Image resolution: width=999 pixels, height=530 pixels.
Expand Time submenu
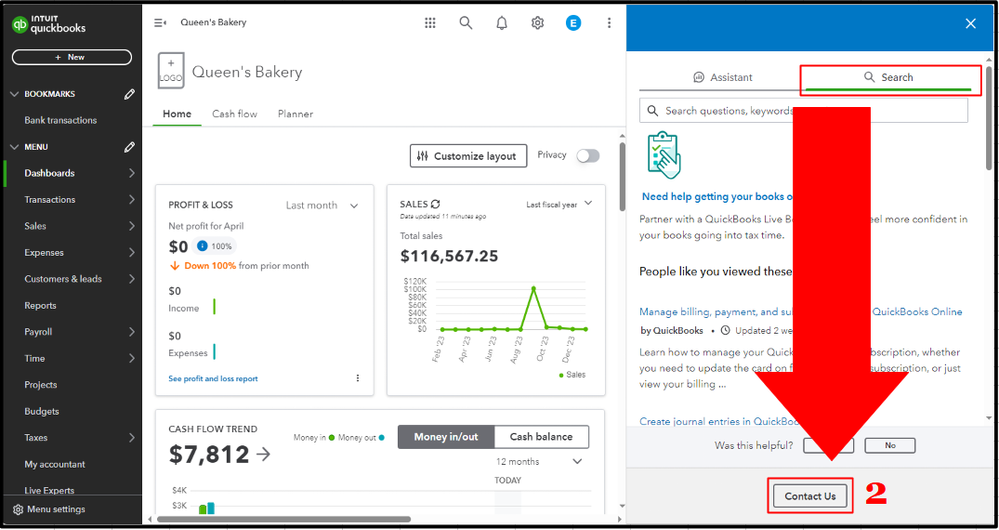pyautogui.click(x=131, y=359)
